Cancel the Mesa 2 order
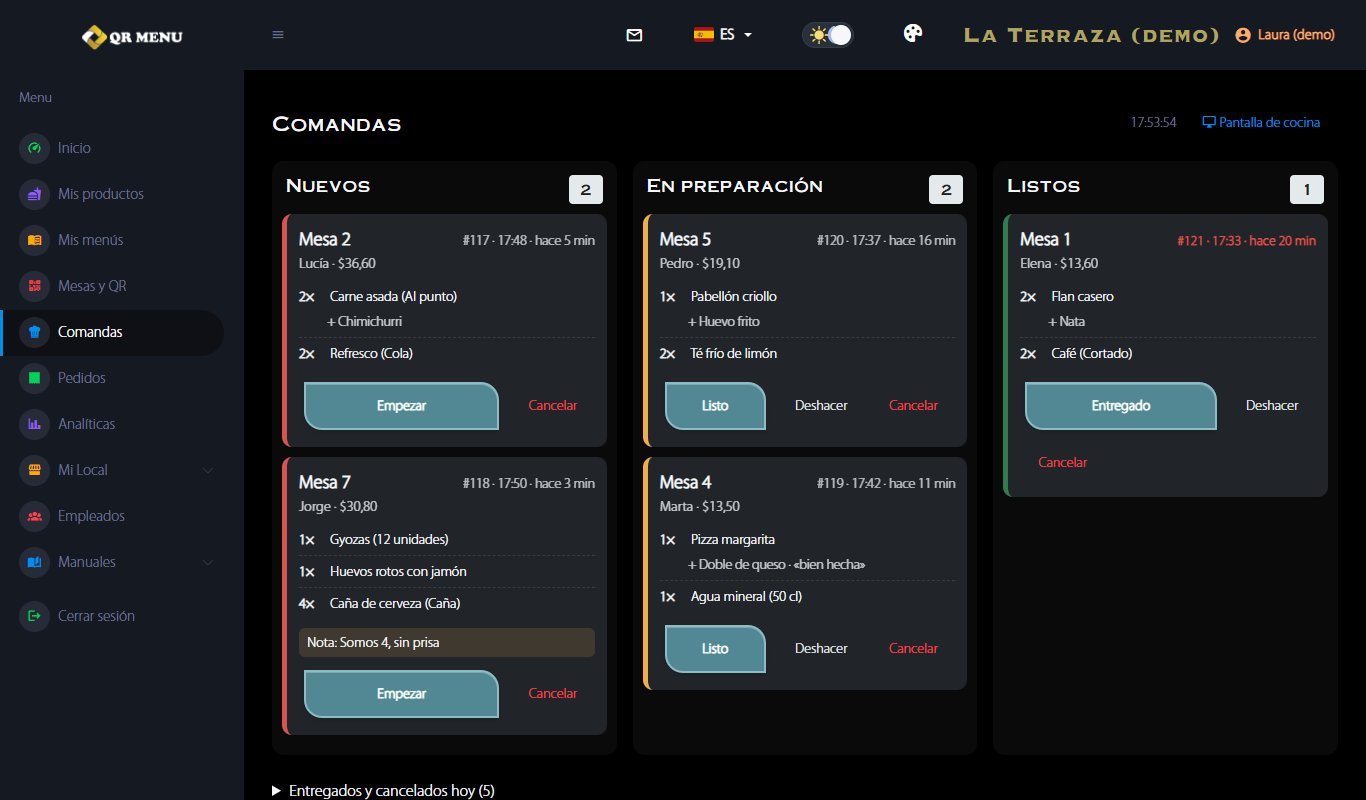The image size is (1366, 800). coord(553,406)
